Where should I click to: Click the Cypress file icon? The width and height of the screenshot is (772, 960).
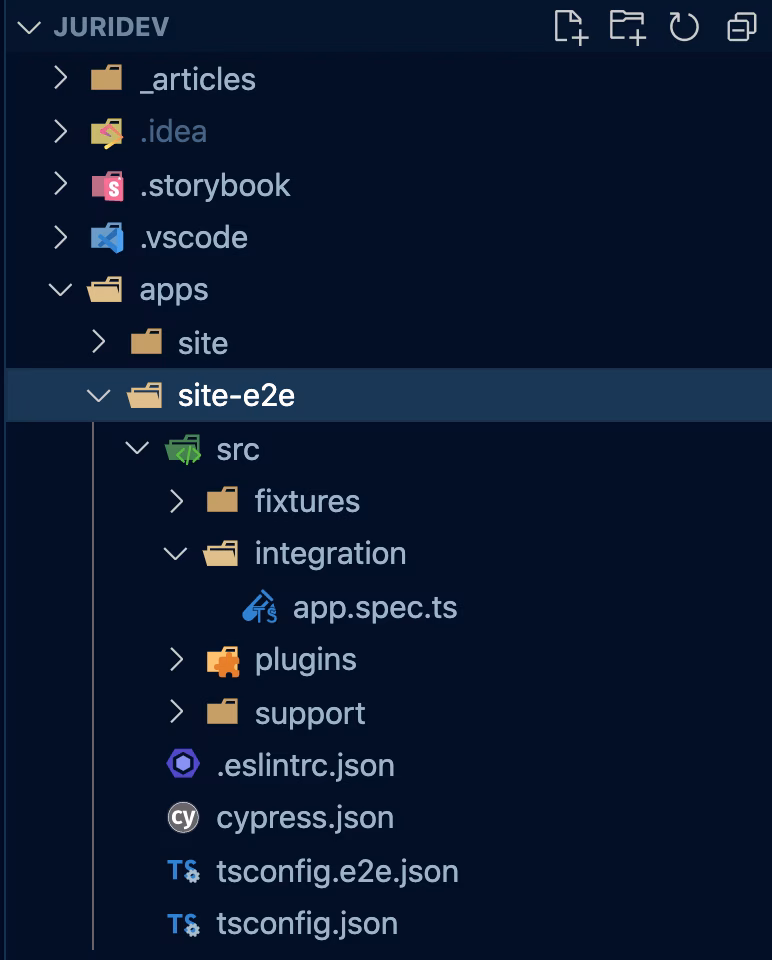(x=183, y=818)
